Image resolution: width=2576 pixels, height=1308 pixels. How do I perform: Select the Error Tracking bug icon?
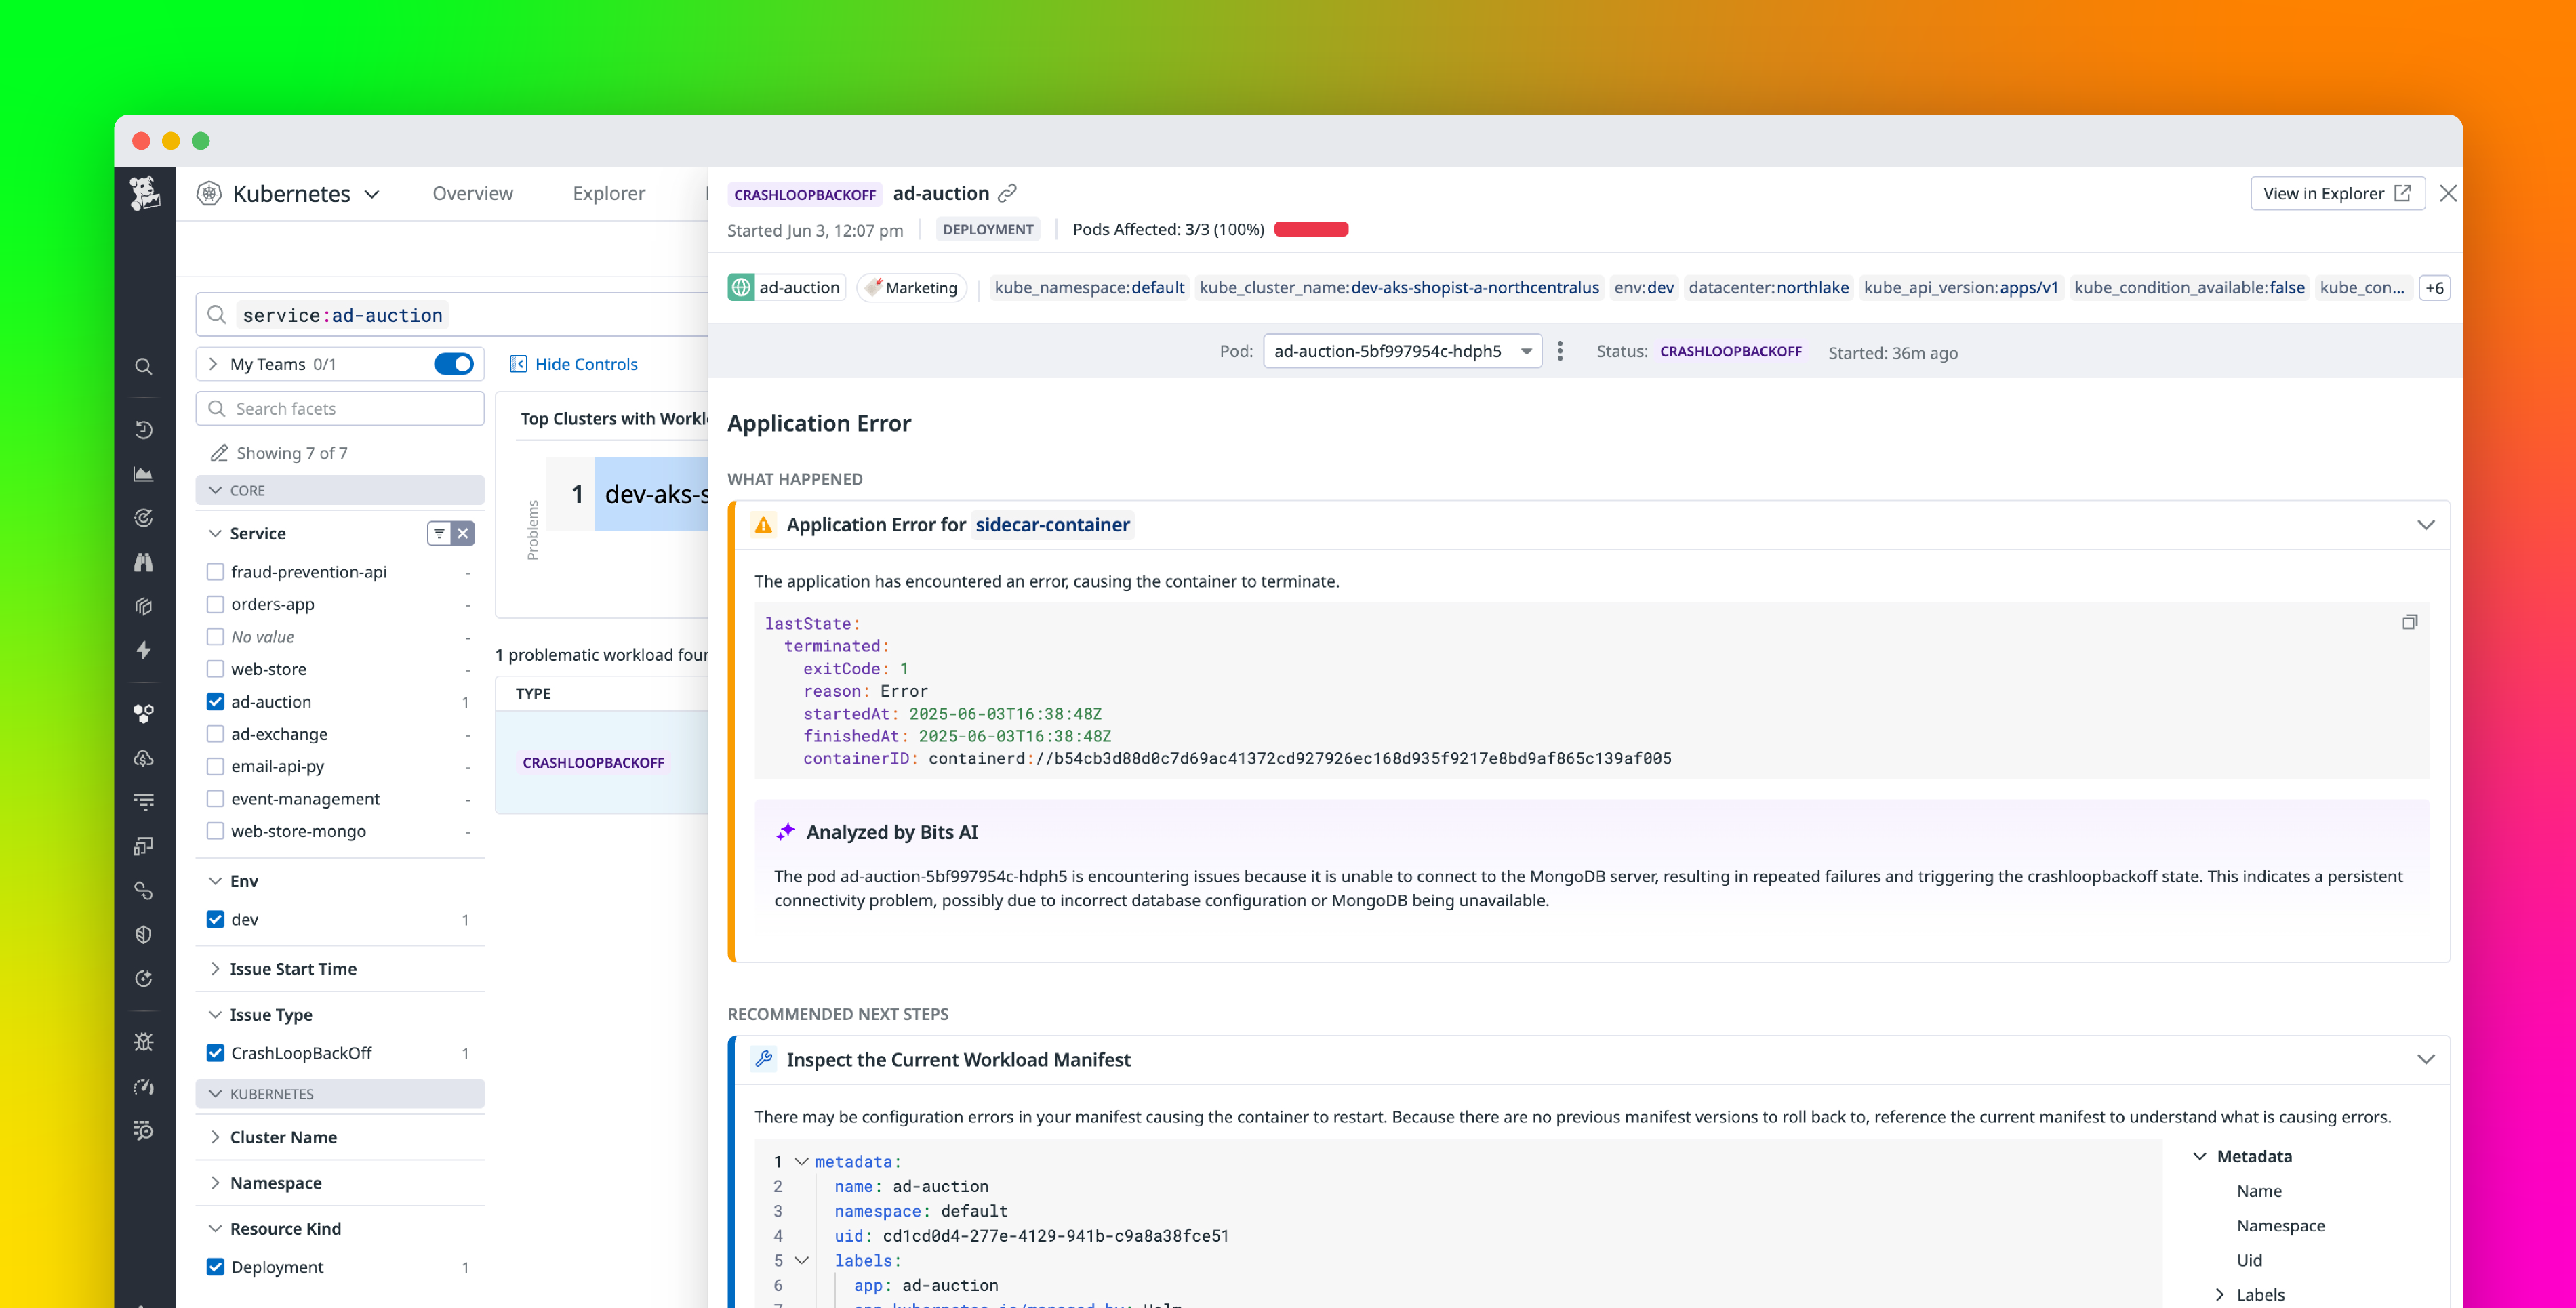pyautogui.click(x=144, y=1042)
